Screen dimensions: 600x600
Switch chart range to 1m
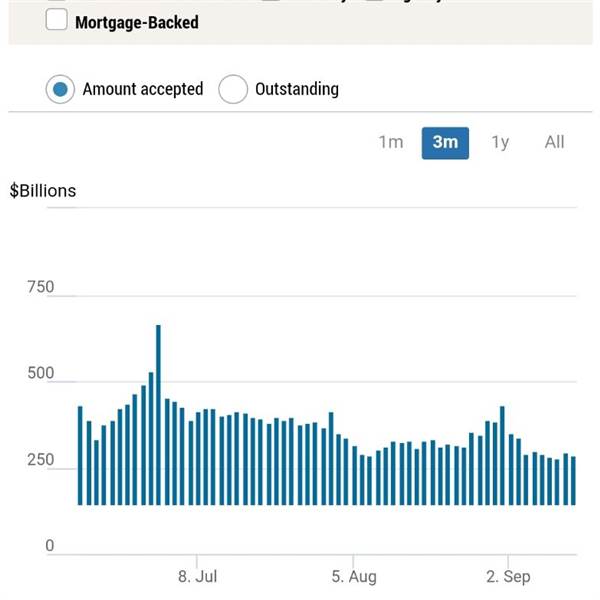(x=390, y=142)
